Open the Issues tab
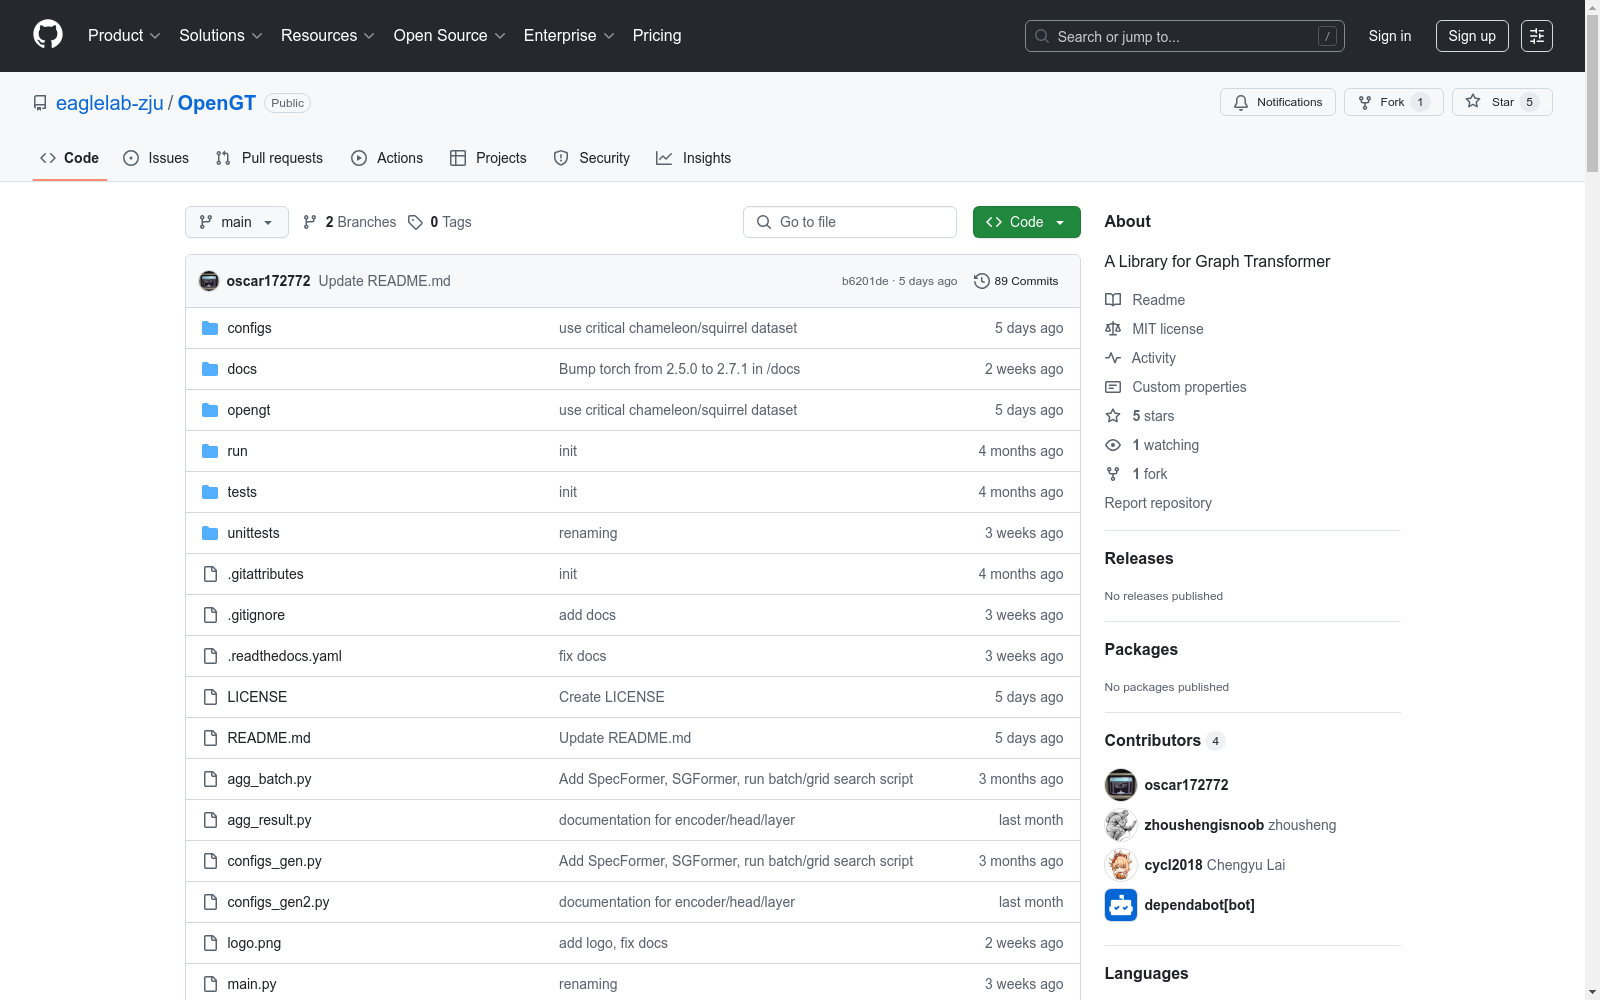 click(156, 158)
